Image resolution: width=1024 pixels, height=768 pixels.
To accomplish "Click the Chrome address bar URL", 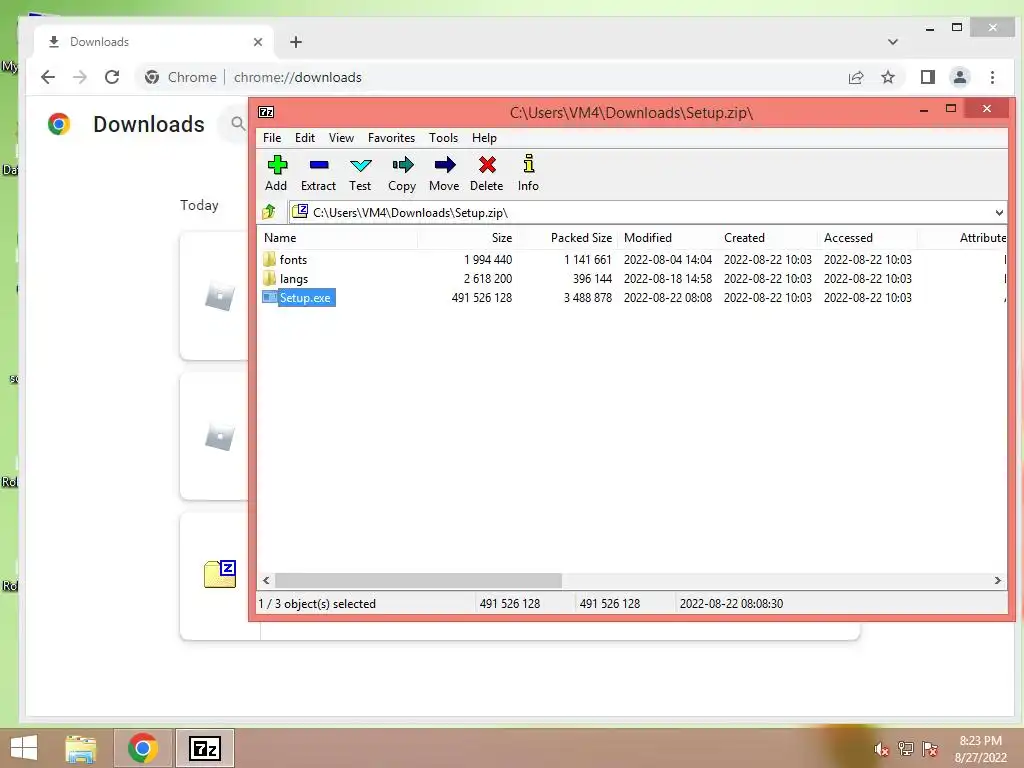I will coord(298,77).
